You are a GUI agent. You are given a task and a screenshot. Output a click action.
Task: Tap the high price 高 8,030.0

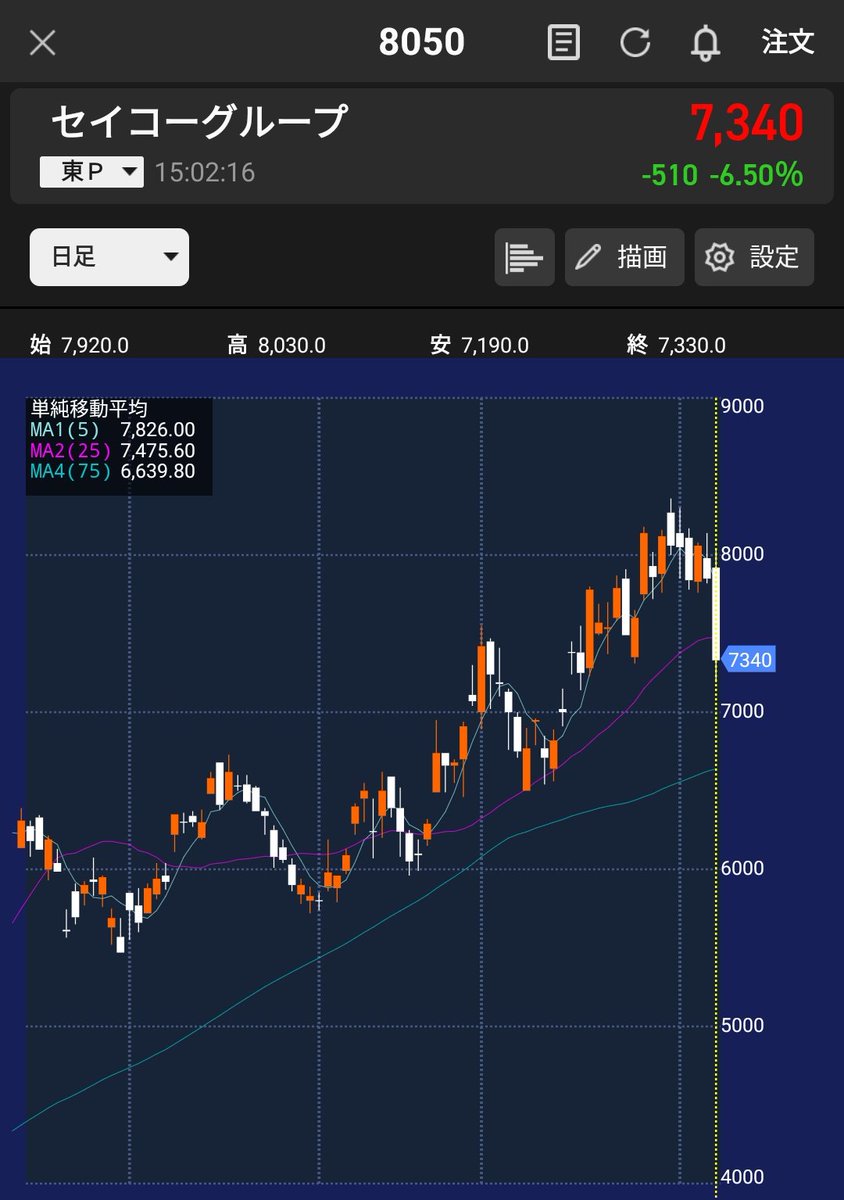tap(276, 346)
